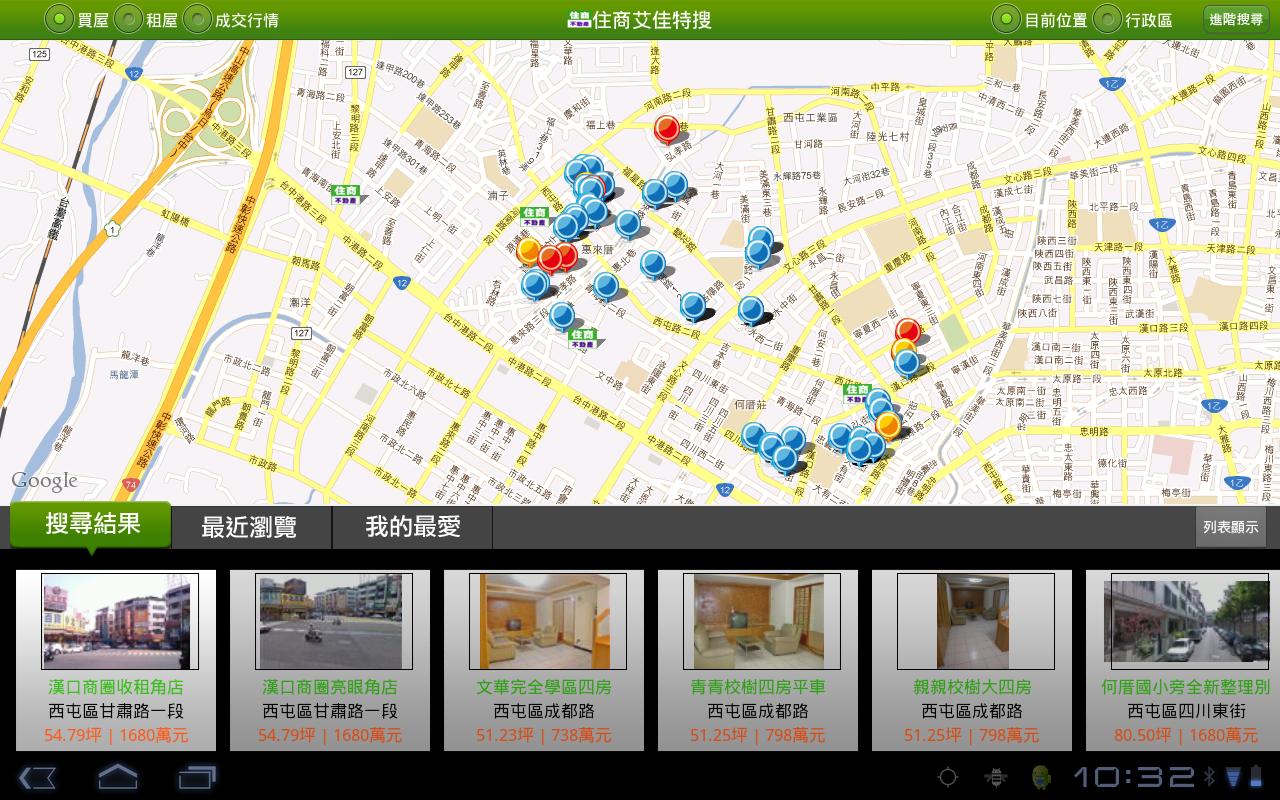Image resolution: width=1280 pixels, height=800 pixels.
Task: Select the 成交行情 radio option
Action: 198,19
